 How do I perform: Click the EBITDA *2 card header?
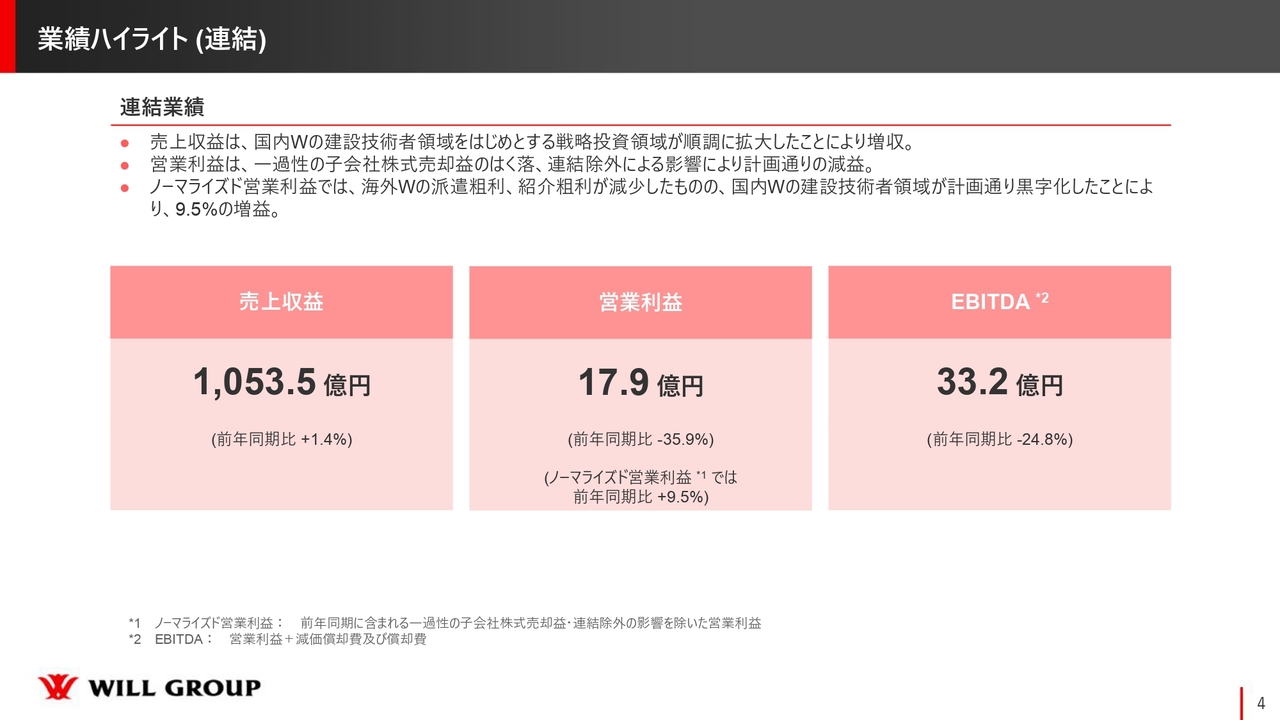coord(999,301)
